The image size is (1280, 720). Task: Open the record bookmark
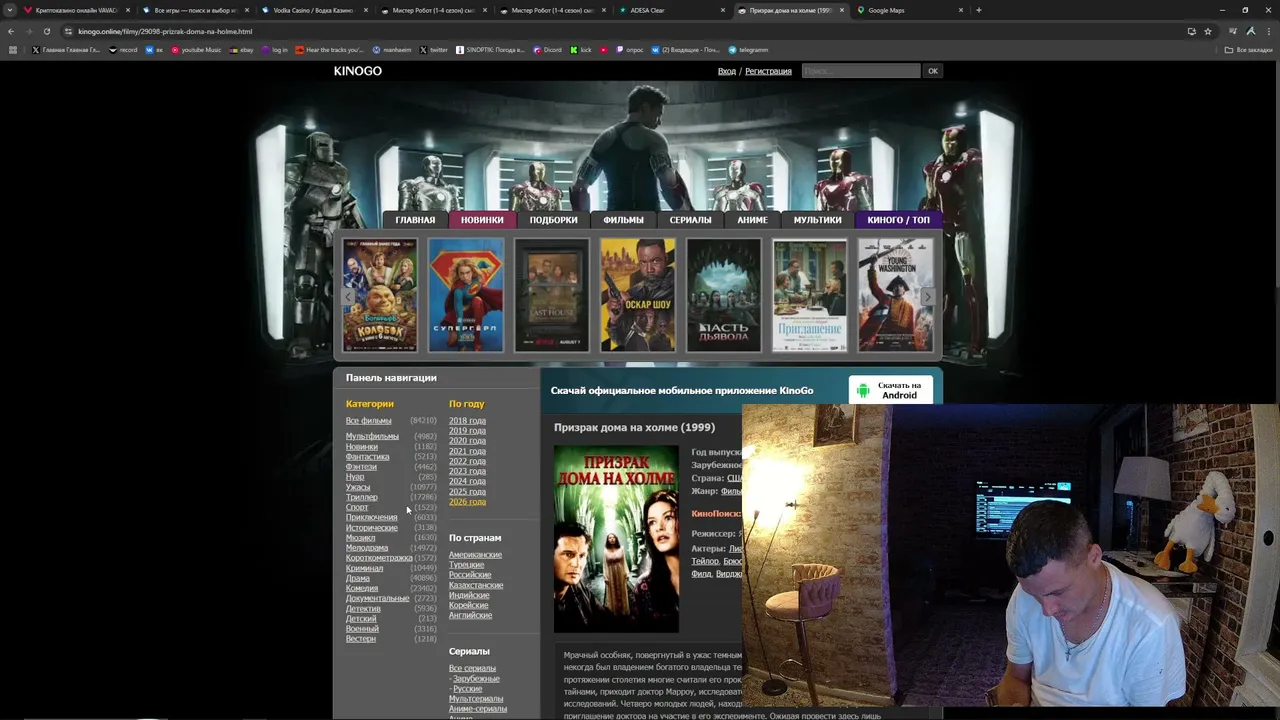pos(124,50)
